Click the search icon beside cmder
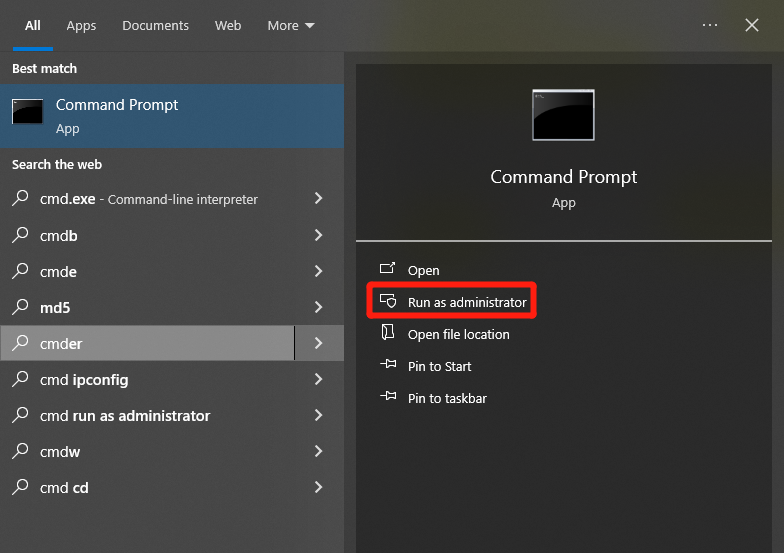784x553 pixels. coord(20,342)
